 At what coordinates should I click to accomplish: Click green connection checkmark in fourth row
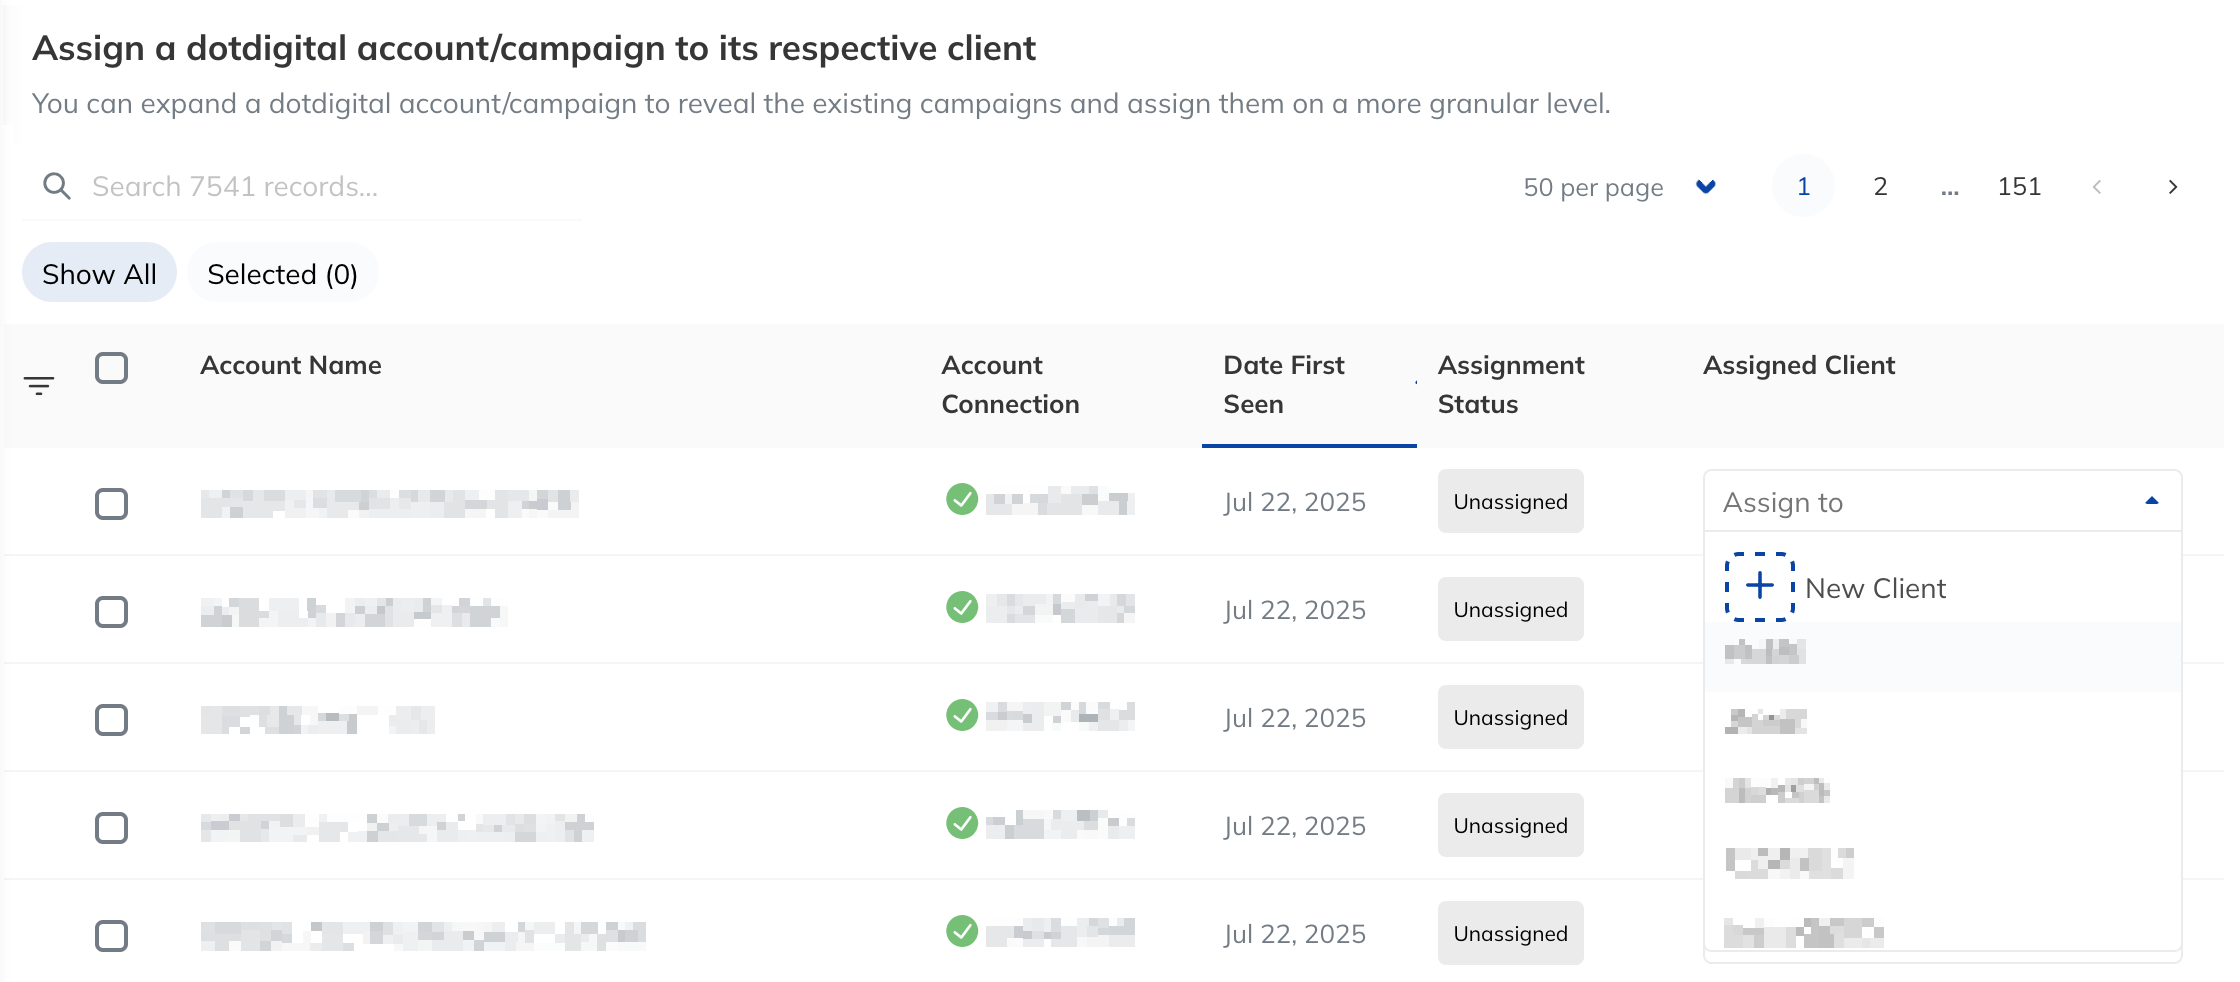pos(962,823)
